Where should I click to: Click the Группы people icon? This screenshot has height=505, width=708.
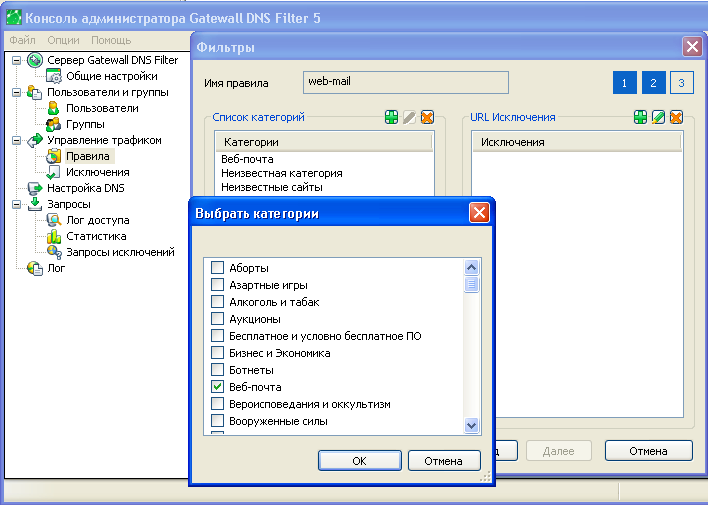54,124
